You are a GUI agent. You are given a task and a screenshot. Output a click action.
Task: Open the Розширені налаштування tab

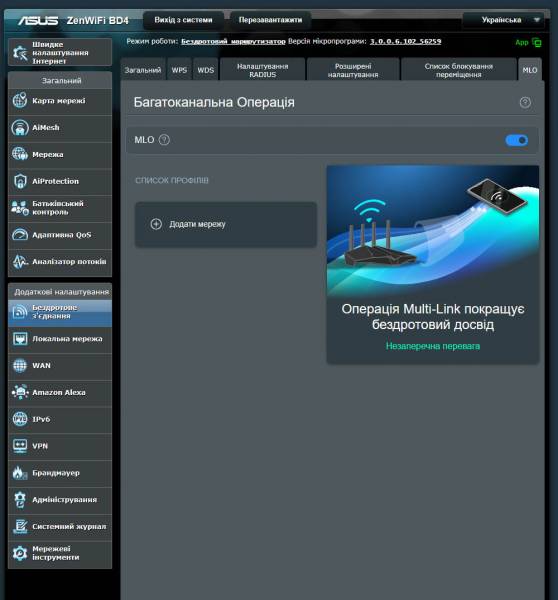point(353,70)
